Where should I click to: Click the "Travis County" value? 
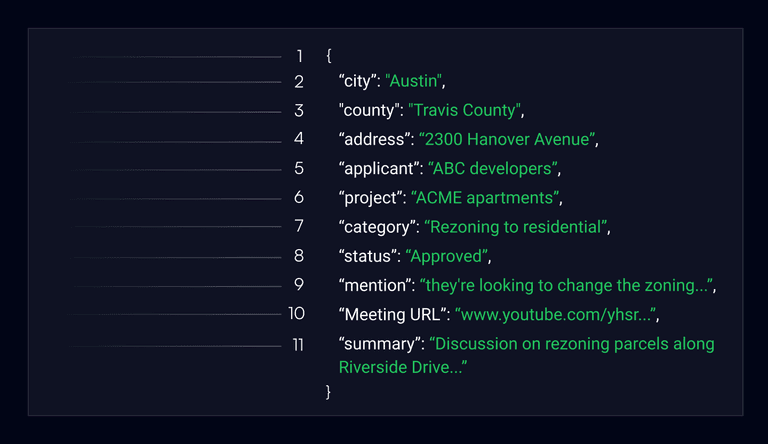coord(464,110)
